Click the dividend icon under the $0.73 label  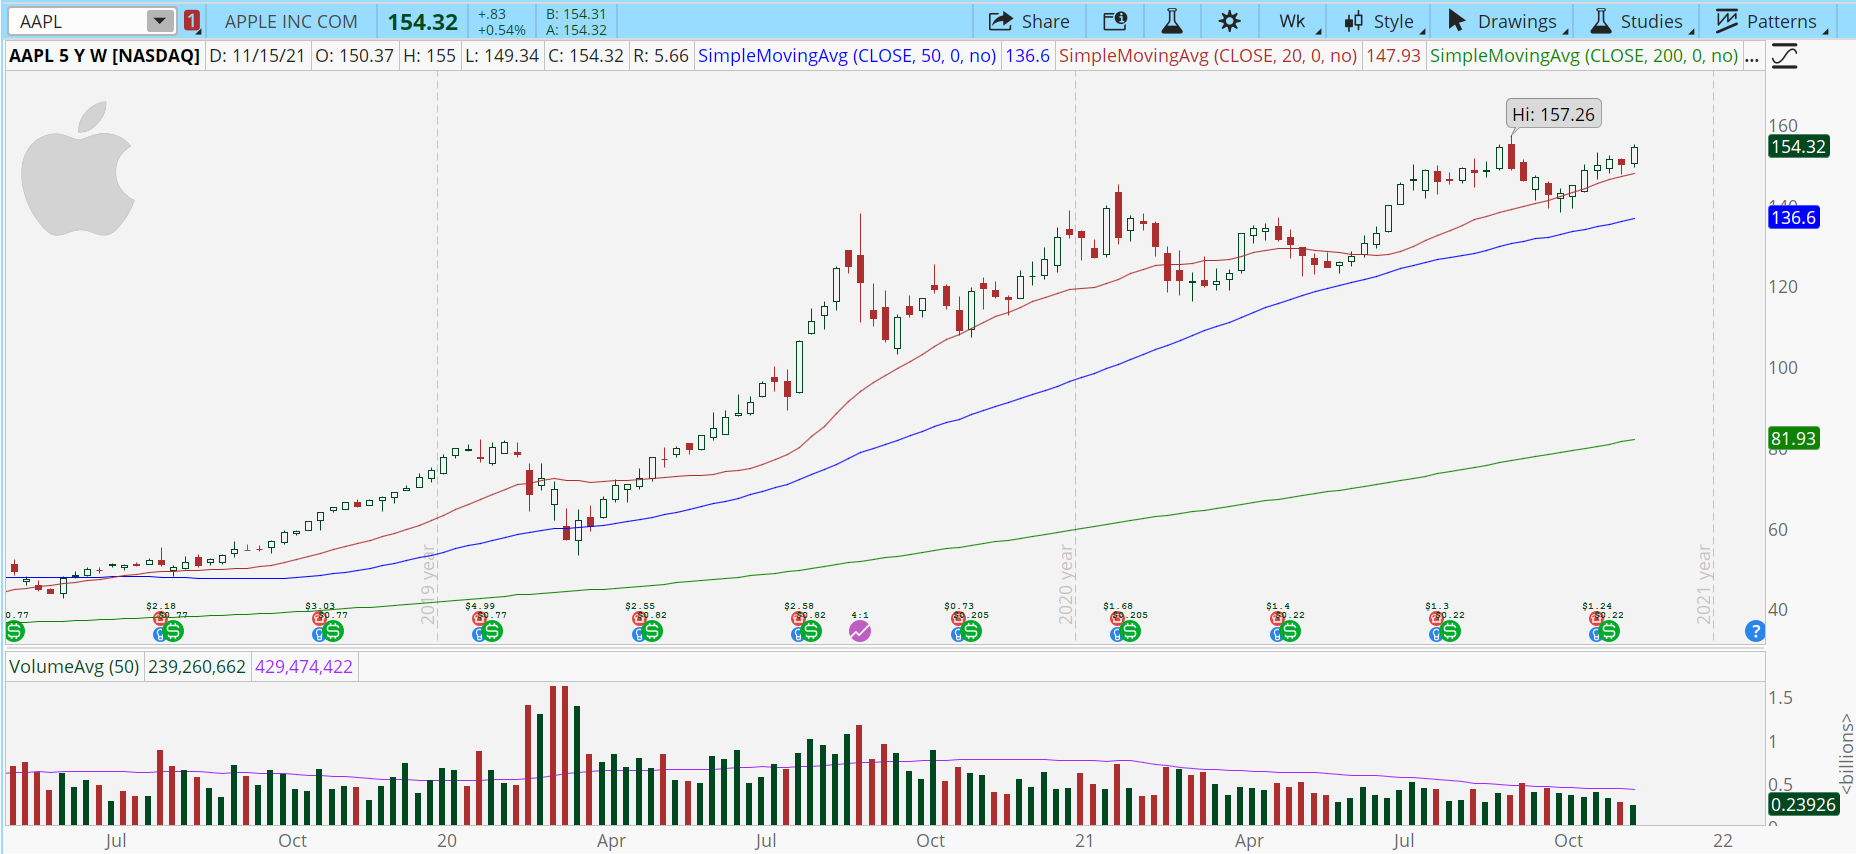tap(971, 631)
